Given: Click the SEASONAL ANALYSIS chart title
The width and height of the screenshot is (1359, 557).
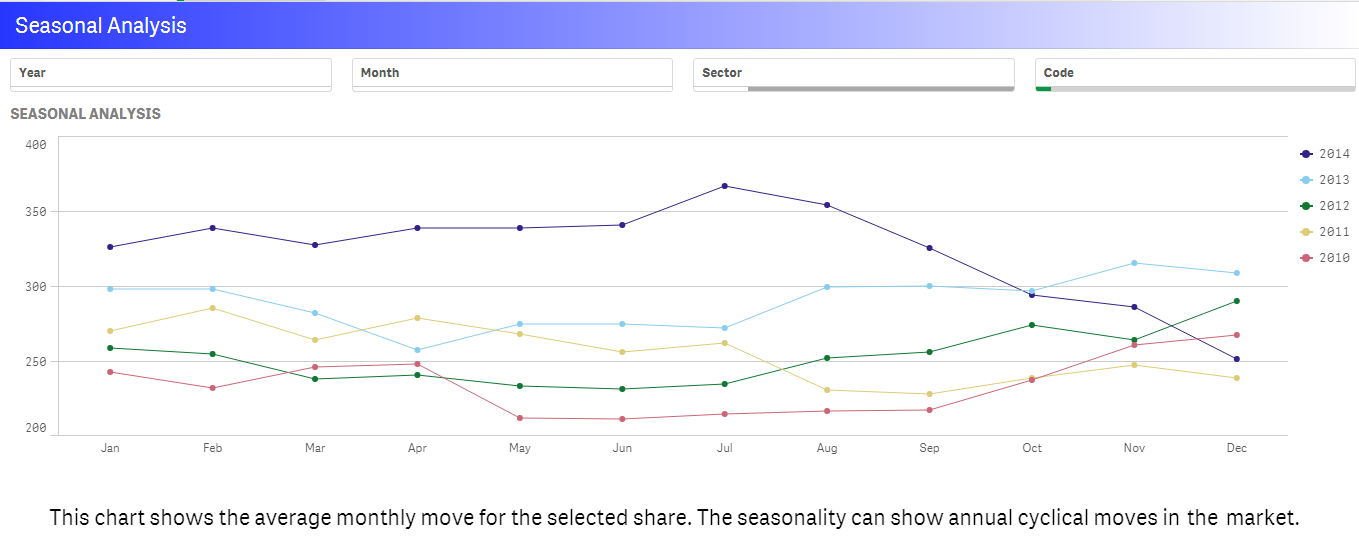Looking at the screenshot, I should (85, 114).
